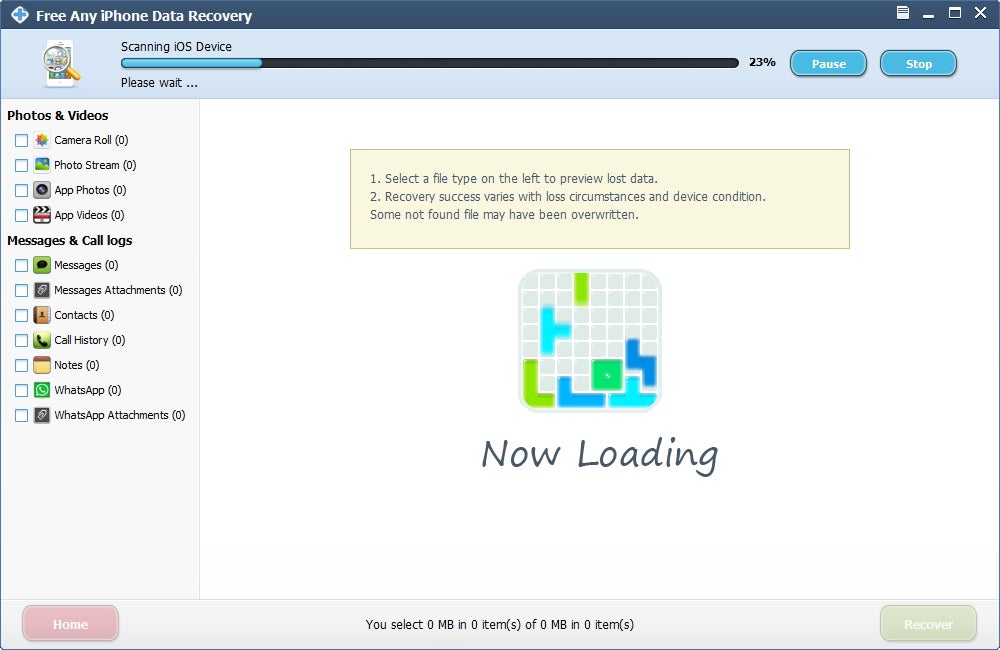Open Call History (0) category
The height and width of the screenshot is (650, 1000).
pyautogui.click(x=89, y=340)
